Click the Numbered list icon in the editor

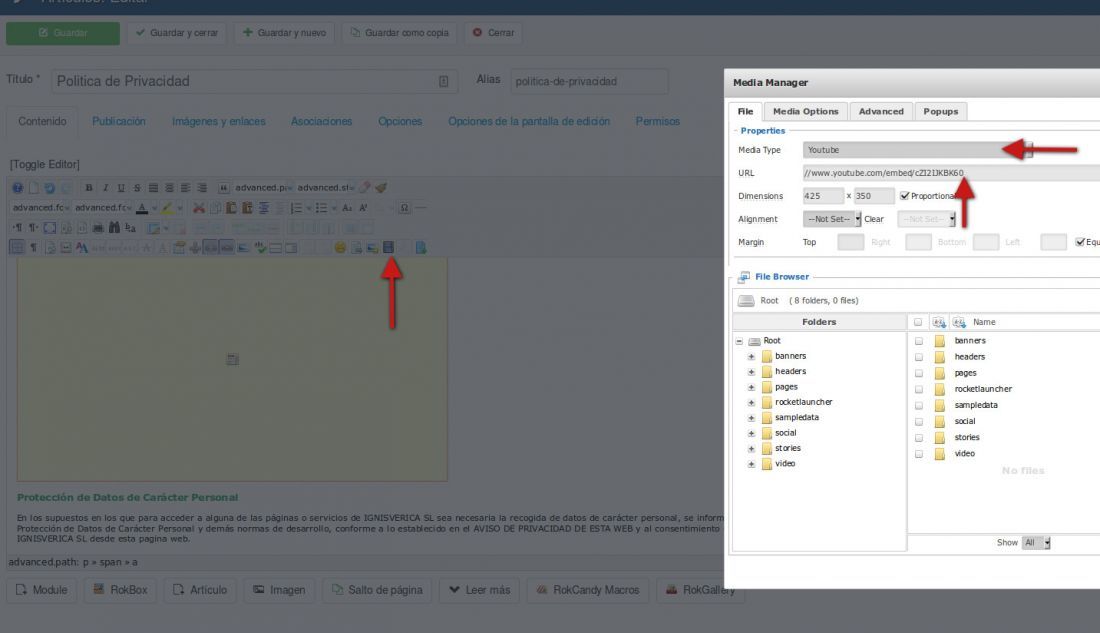(296, 208)
